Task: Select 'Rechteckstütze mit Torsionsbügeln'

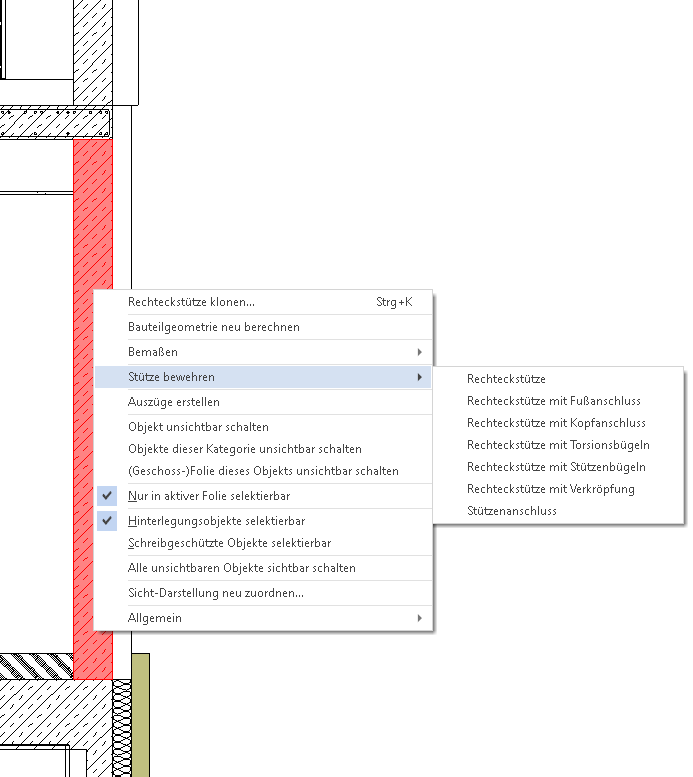Action: tap(558, 445)
